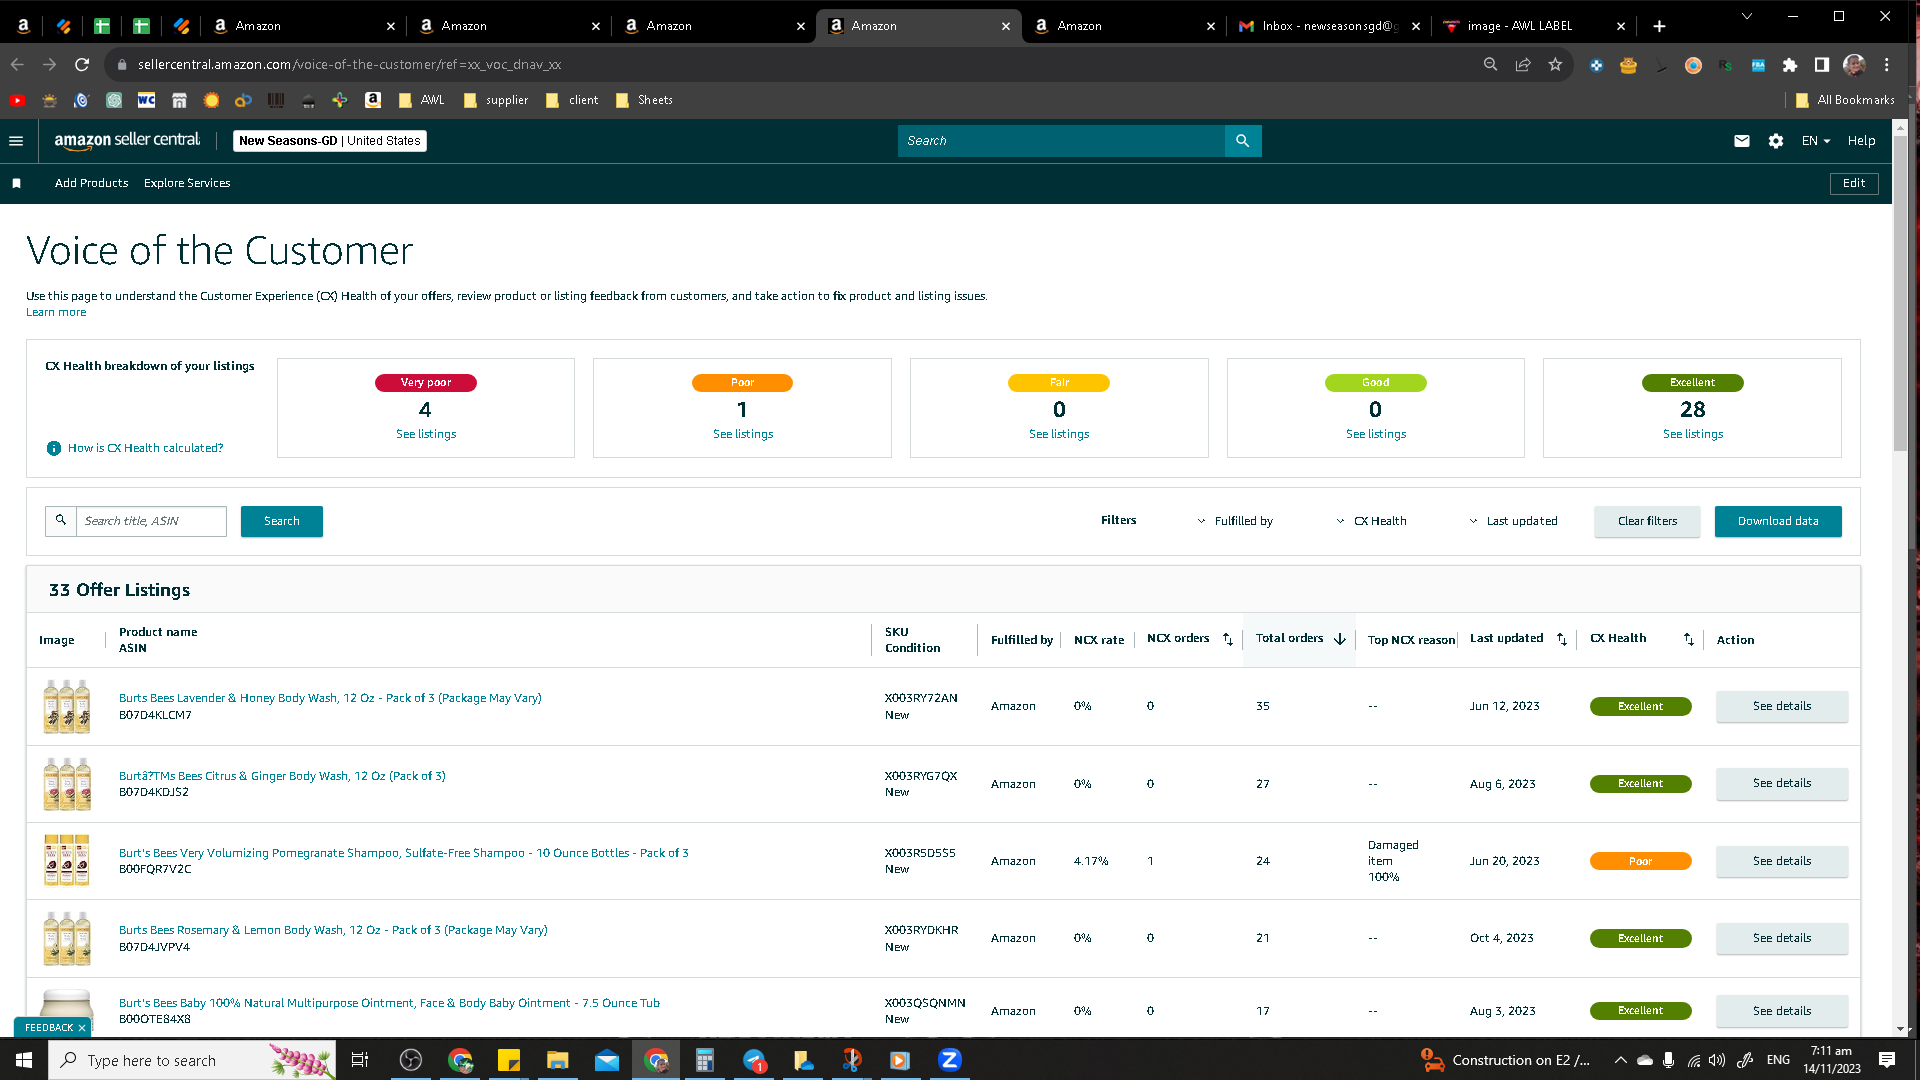Screen dimensions: 1920x1080
Task: Reload the current page
Action: pos(82,65)
